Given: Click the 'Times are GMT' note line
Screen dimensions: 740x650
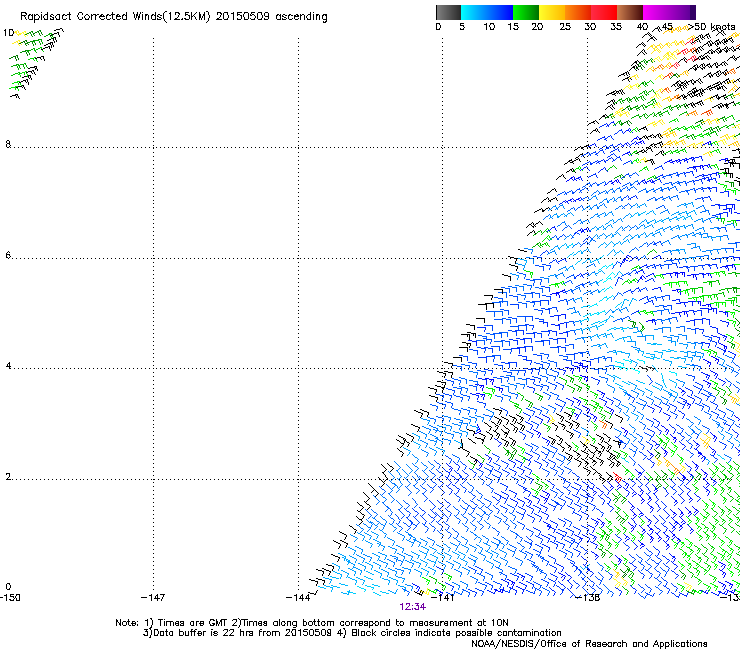Looking at the screenshot, I should (312, 623).
